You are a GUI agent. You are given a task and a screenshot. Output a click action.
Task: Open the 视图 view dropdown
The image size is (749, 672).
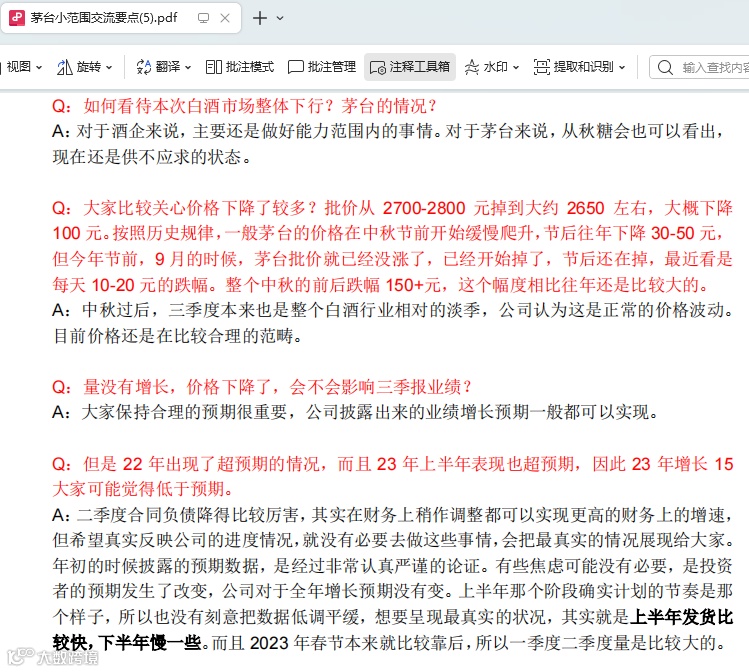(x=23, y=67)
